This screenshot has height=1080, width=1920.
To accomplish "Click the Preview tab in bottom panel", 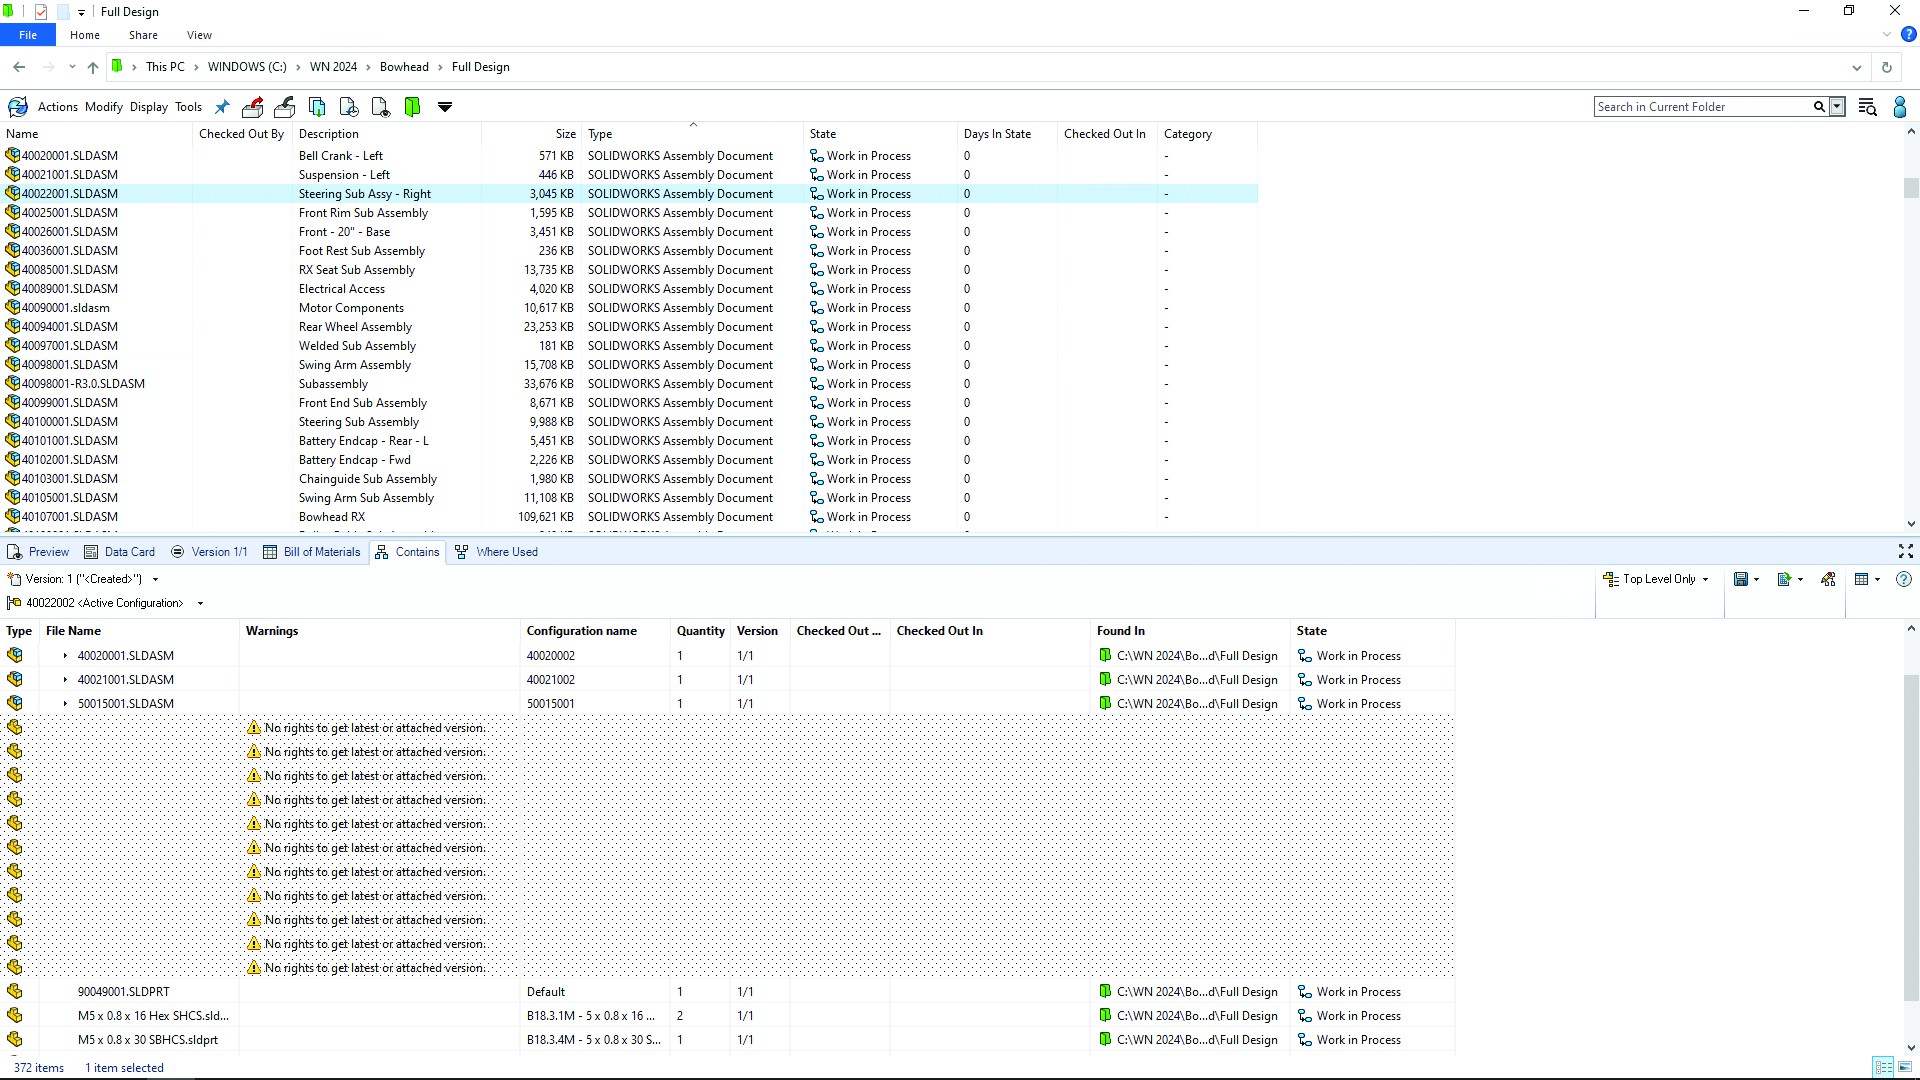I will pos(47,551).
